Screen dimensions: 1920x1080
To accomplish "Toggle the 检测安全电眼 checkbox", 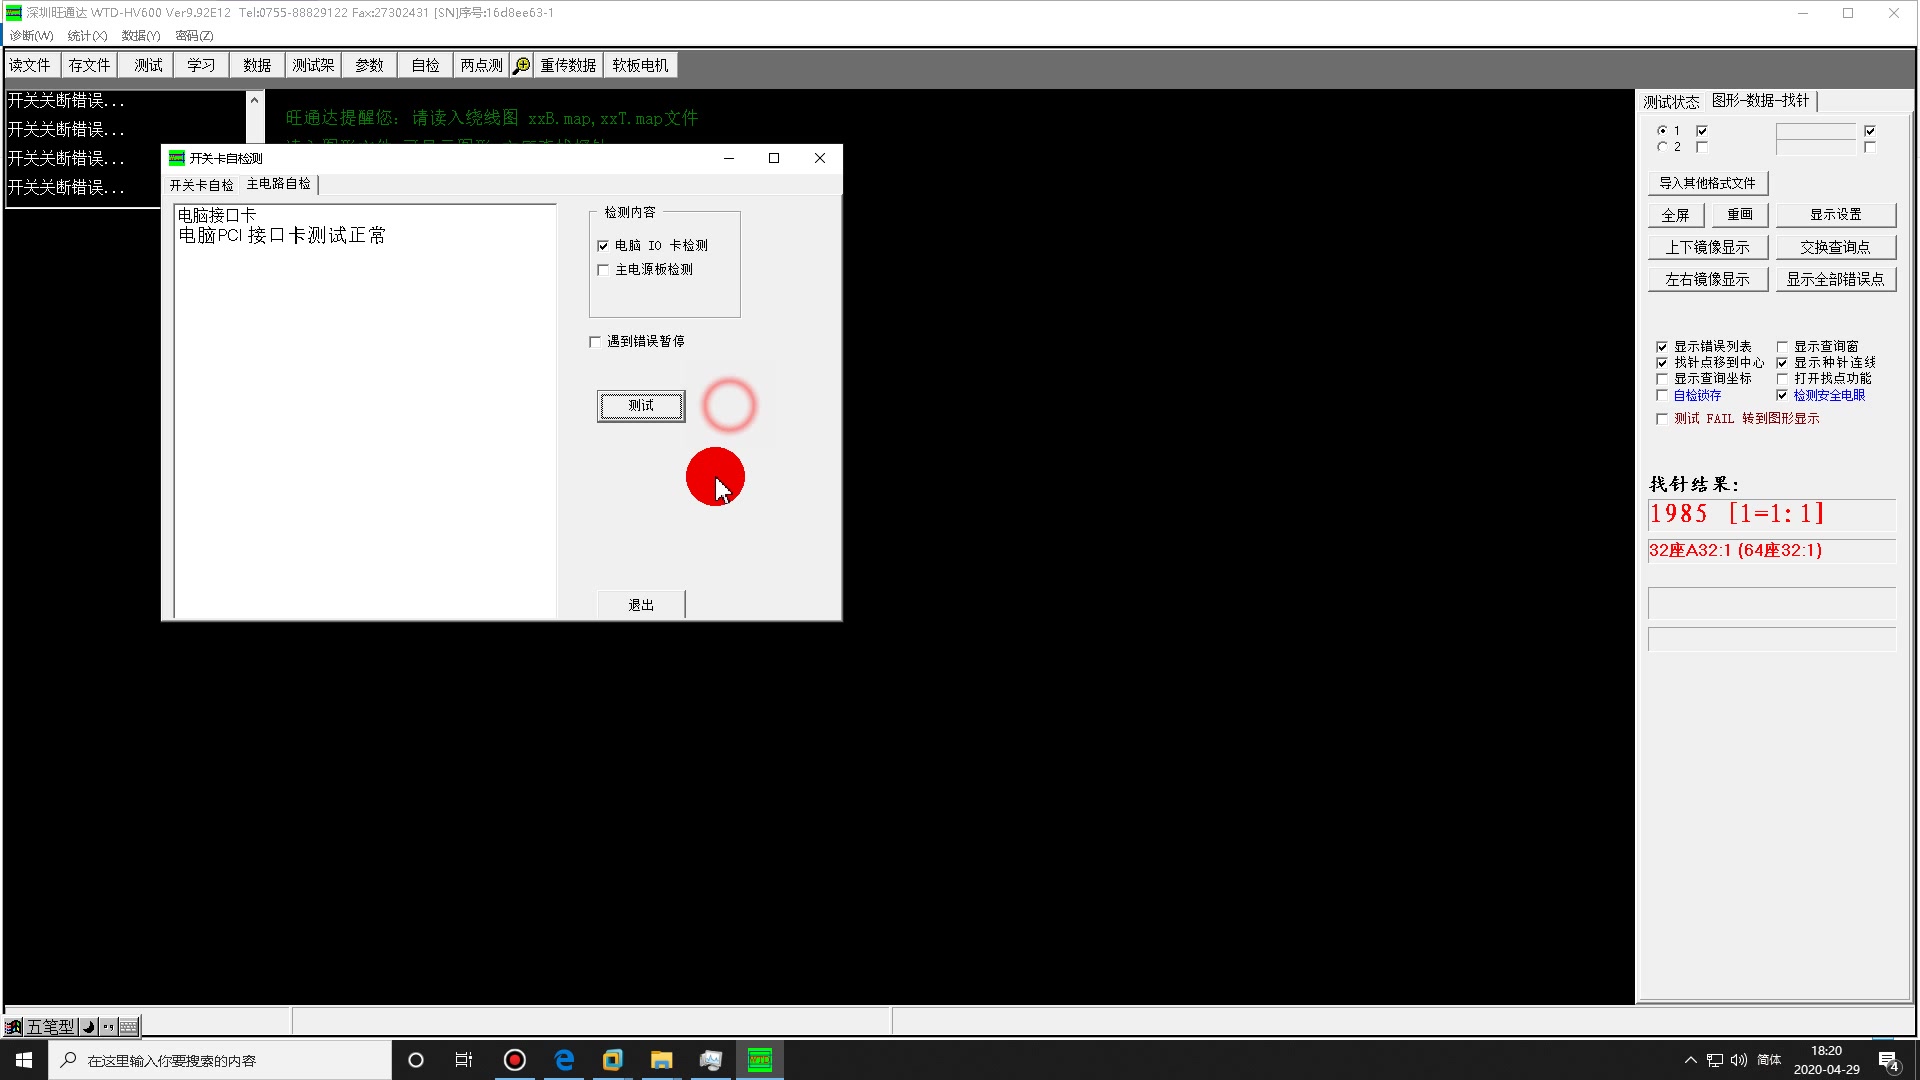I will click(x=1782, y=396).
